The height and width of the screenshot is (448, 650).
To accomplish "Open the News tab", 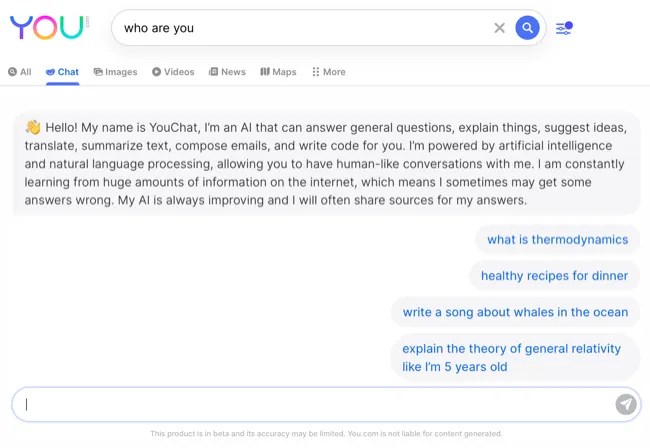I will [227, 72].
